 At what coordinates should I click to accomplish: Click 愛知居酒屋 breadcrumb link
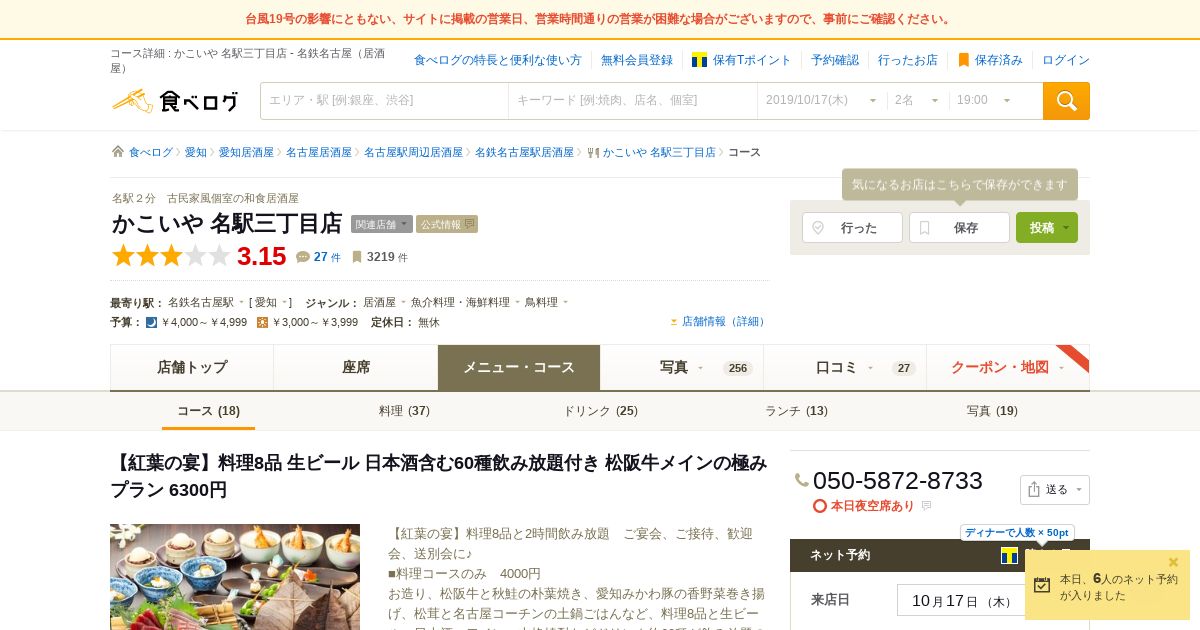[x=246, y=153]
